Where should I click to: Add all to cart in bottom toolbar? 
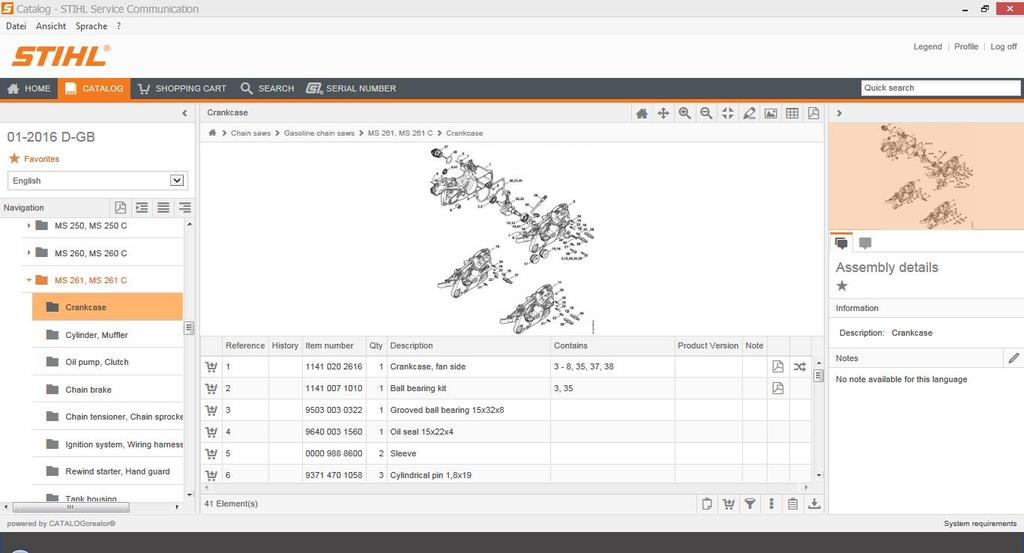(728, 503)
